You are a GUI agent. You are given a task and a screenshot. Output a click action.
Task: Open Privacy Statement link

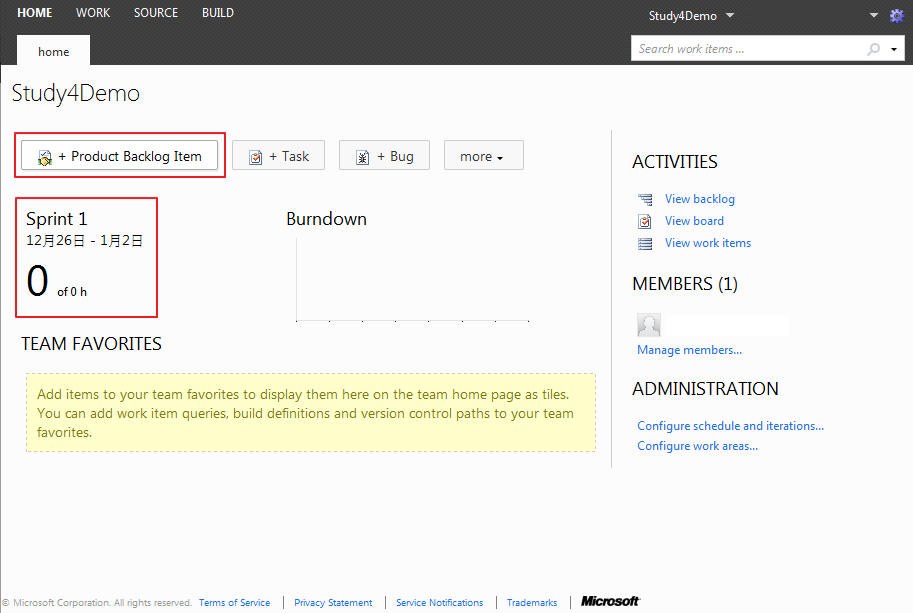[x=332, y=603]
